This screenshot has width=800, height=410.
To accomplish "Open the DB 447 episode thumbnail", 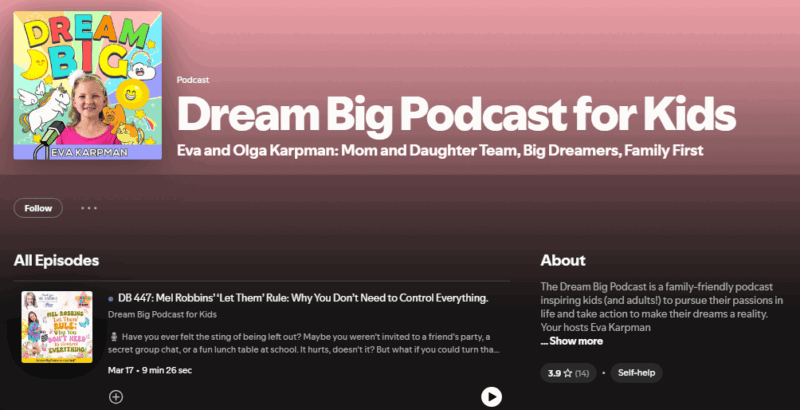I will (x=57, y=327).
